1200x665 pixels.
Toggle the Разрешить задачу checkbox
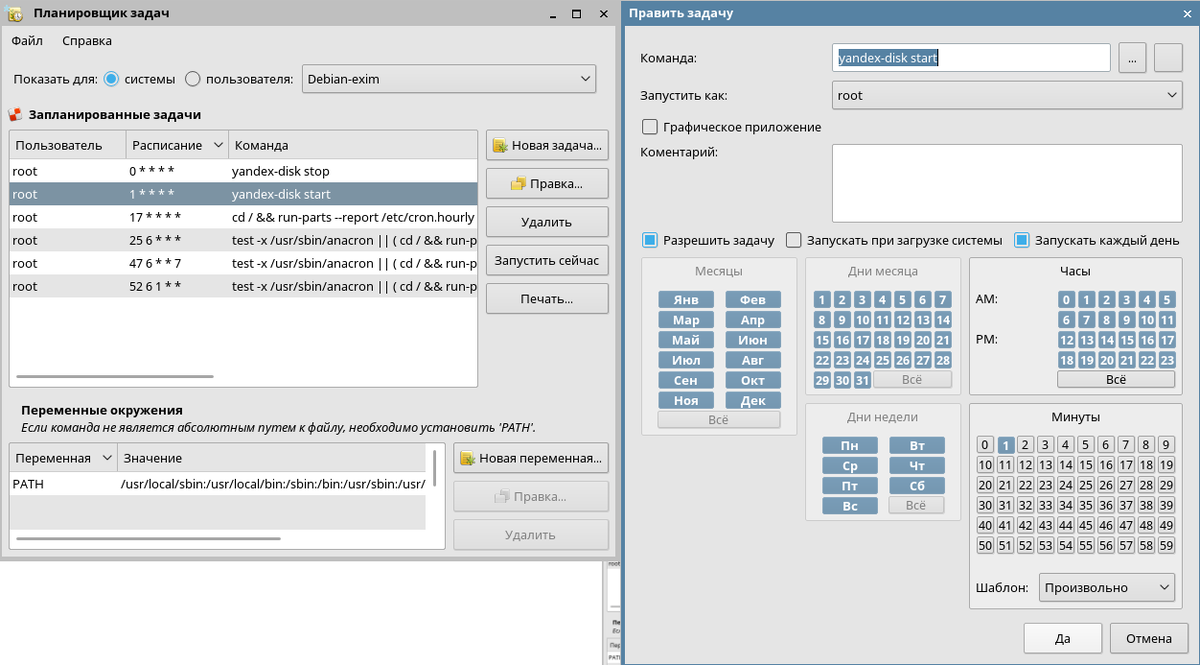(650, 240)
